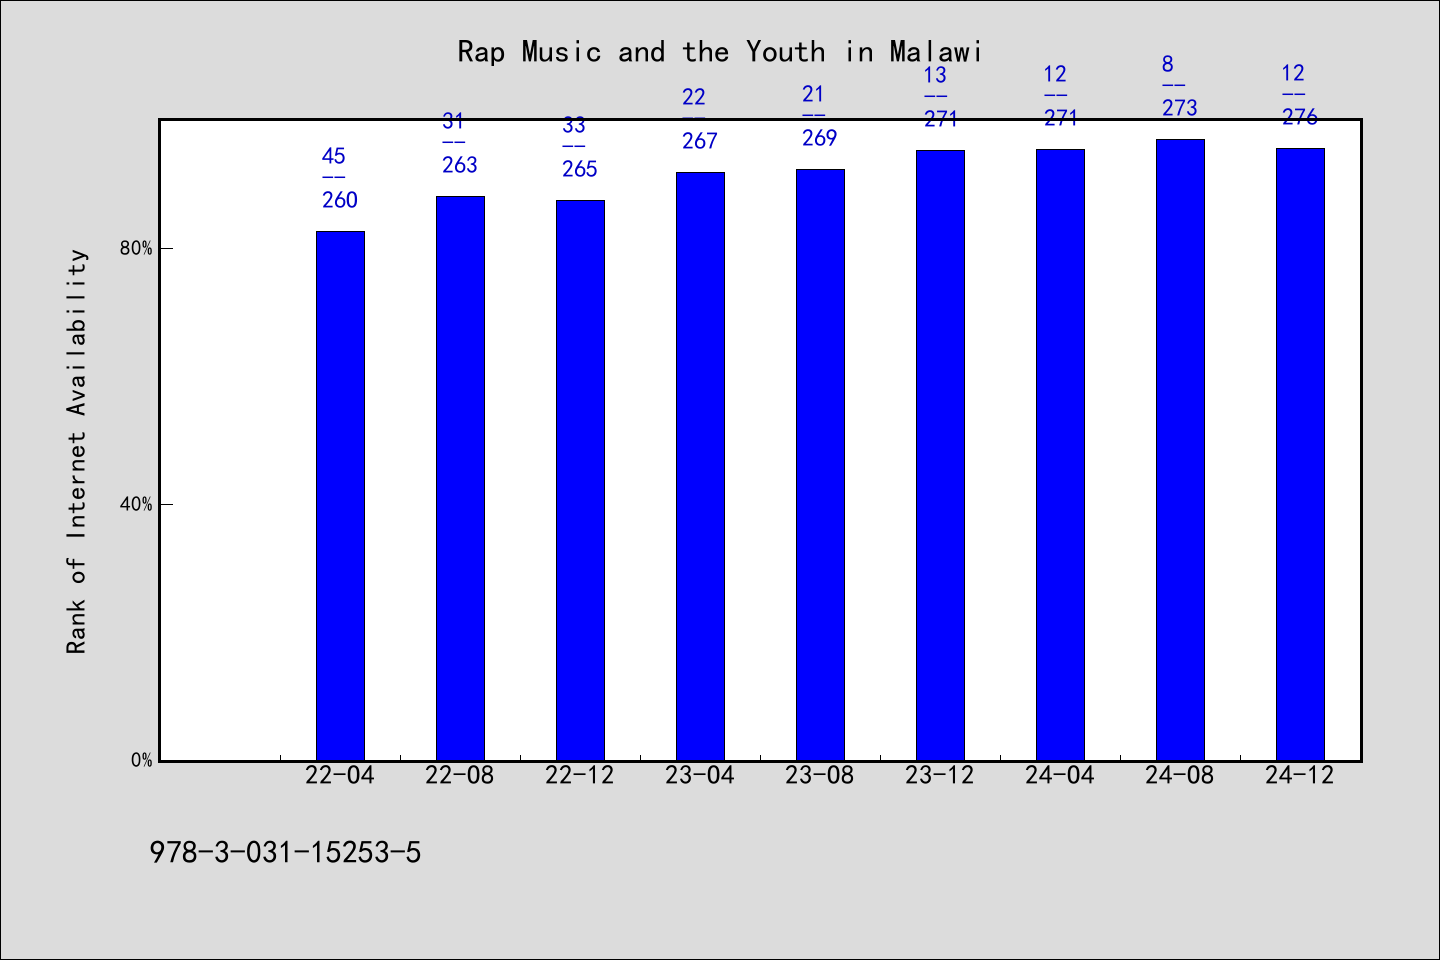Viewport: 1440px width, 960px height.
Task: Click the x-axis label '23-04'
Action: [x=700, y=776]
